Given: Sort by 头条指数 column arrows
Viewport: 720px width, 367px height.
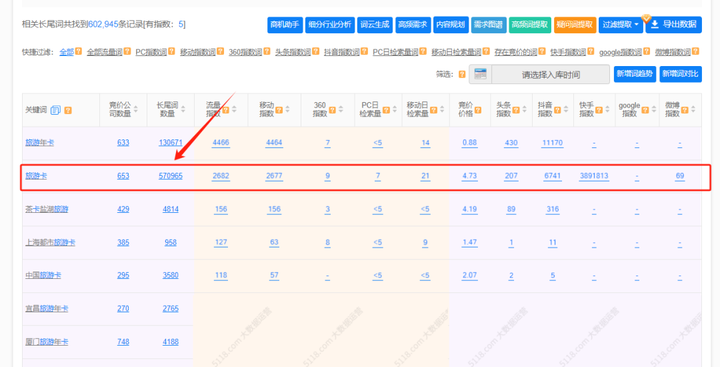Looking at the screenshot, I should click(x=524, y=109).
